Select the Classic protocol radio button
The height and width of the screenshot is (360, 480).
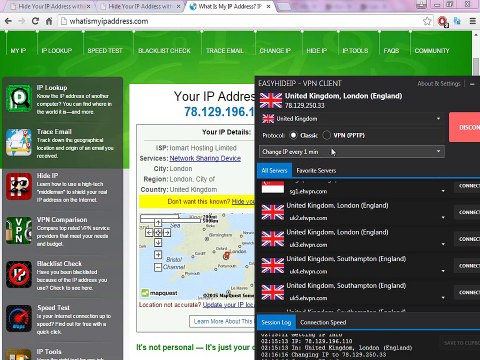pos(293,135)
